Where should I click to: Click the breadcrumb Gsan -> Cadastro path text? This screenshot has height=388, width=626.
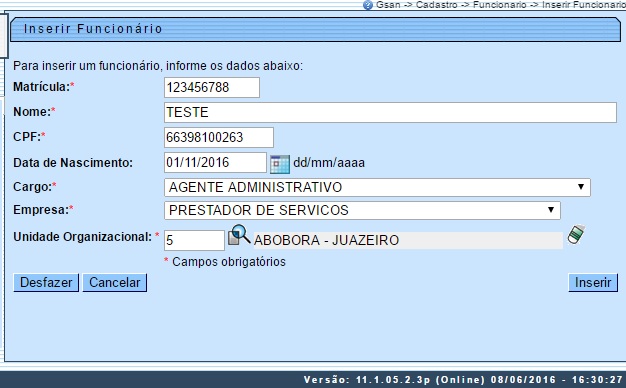(x=501, y=5)
